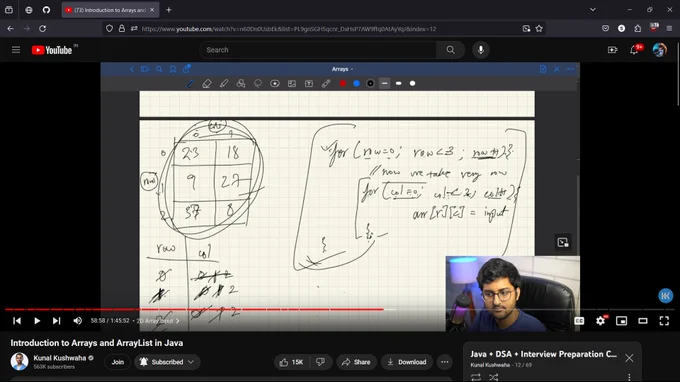Open the account avatar menu
Viewport: 680px width, 382px height.
(659, 50)
